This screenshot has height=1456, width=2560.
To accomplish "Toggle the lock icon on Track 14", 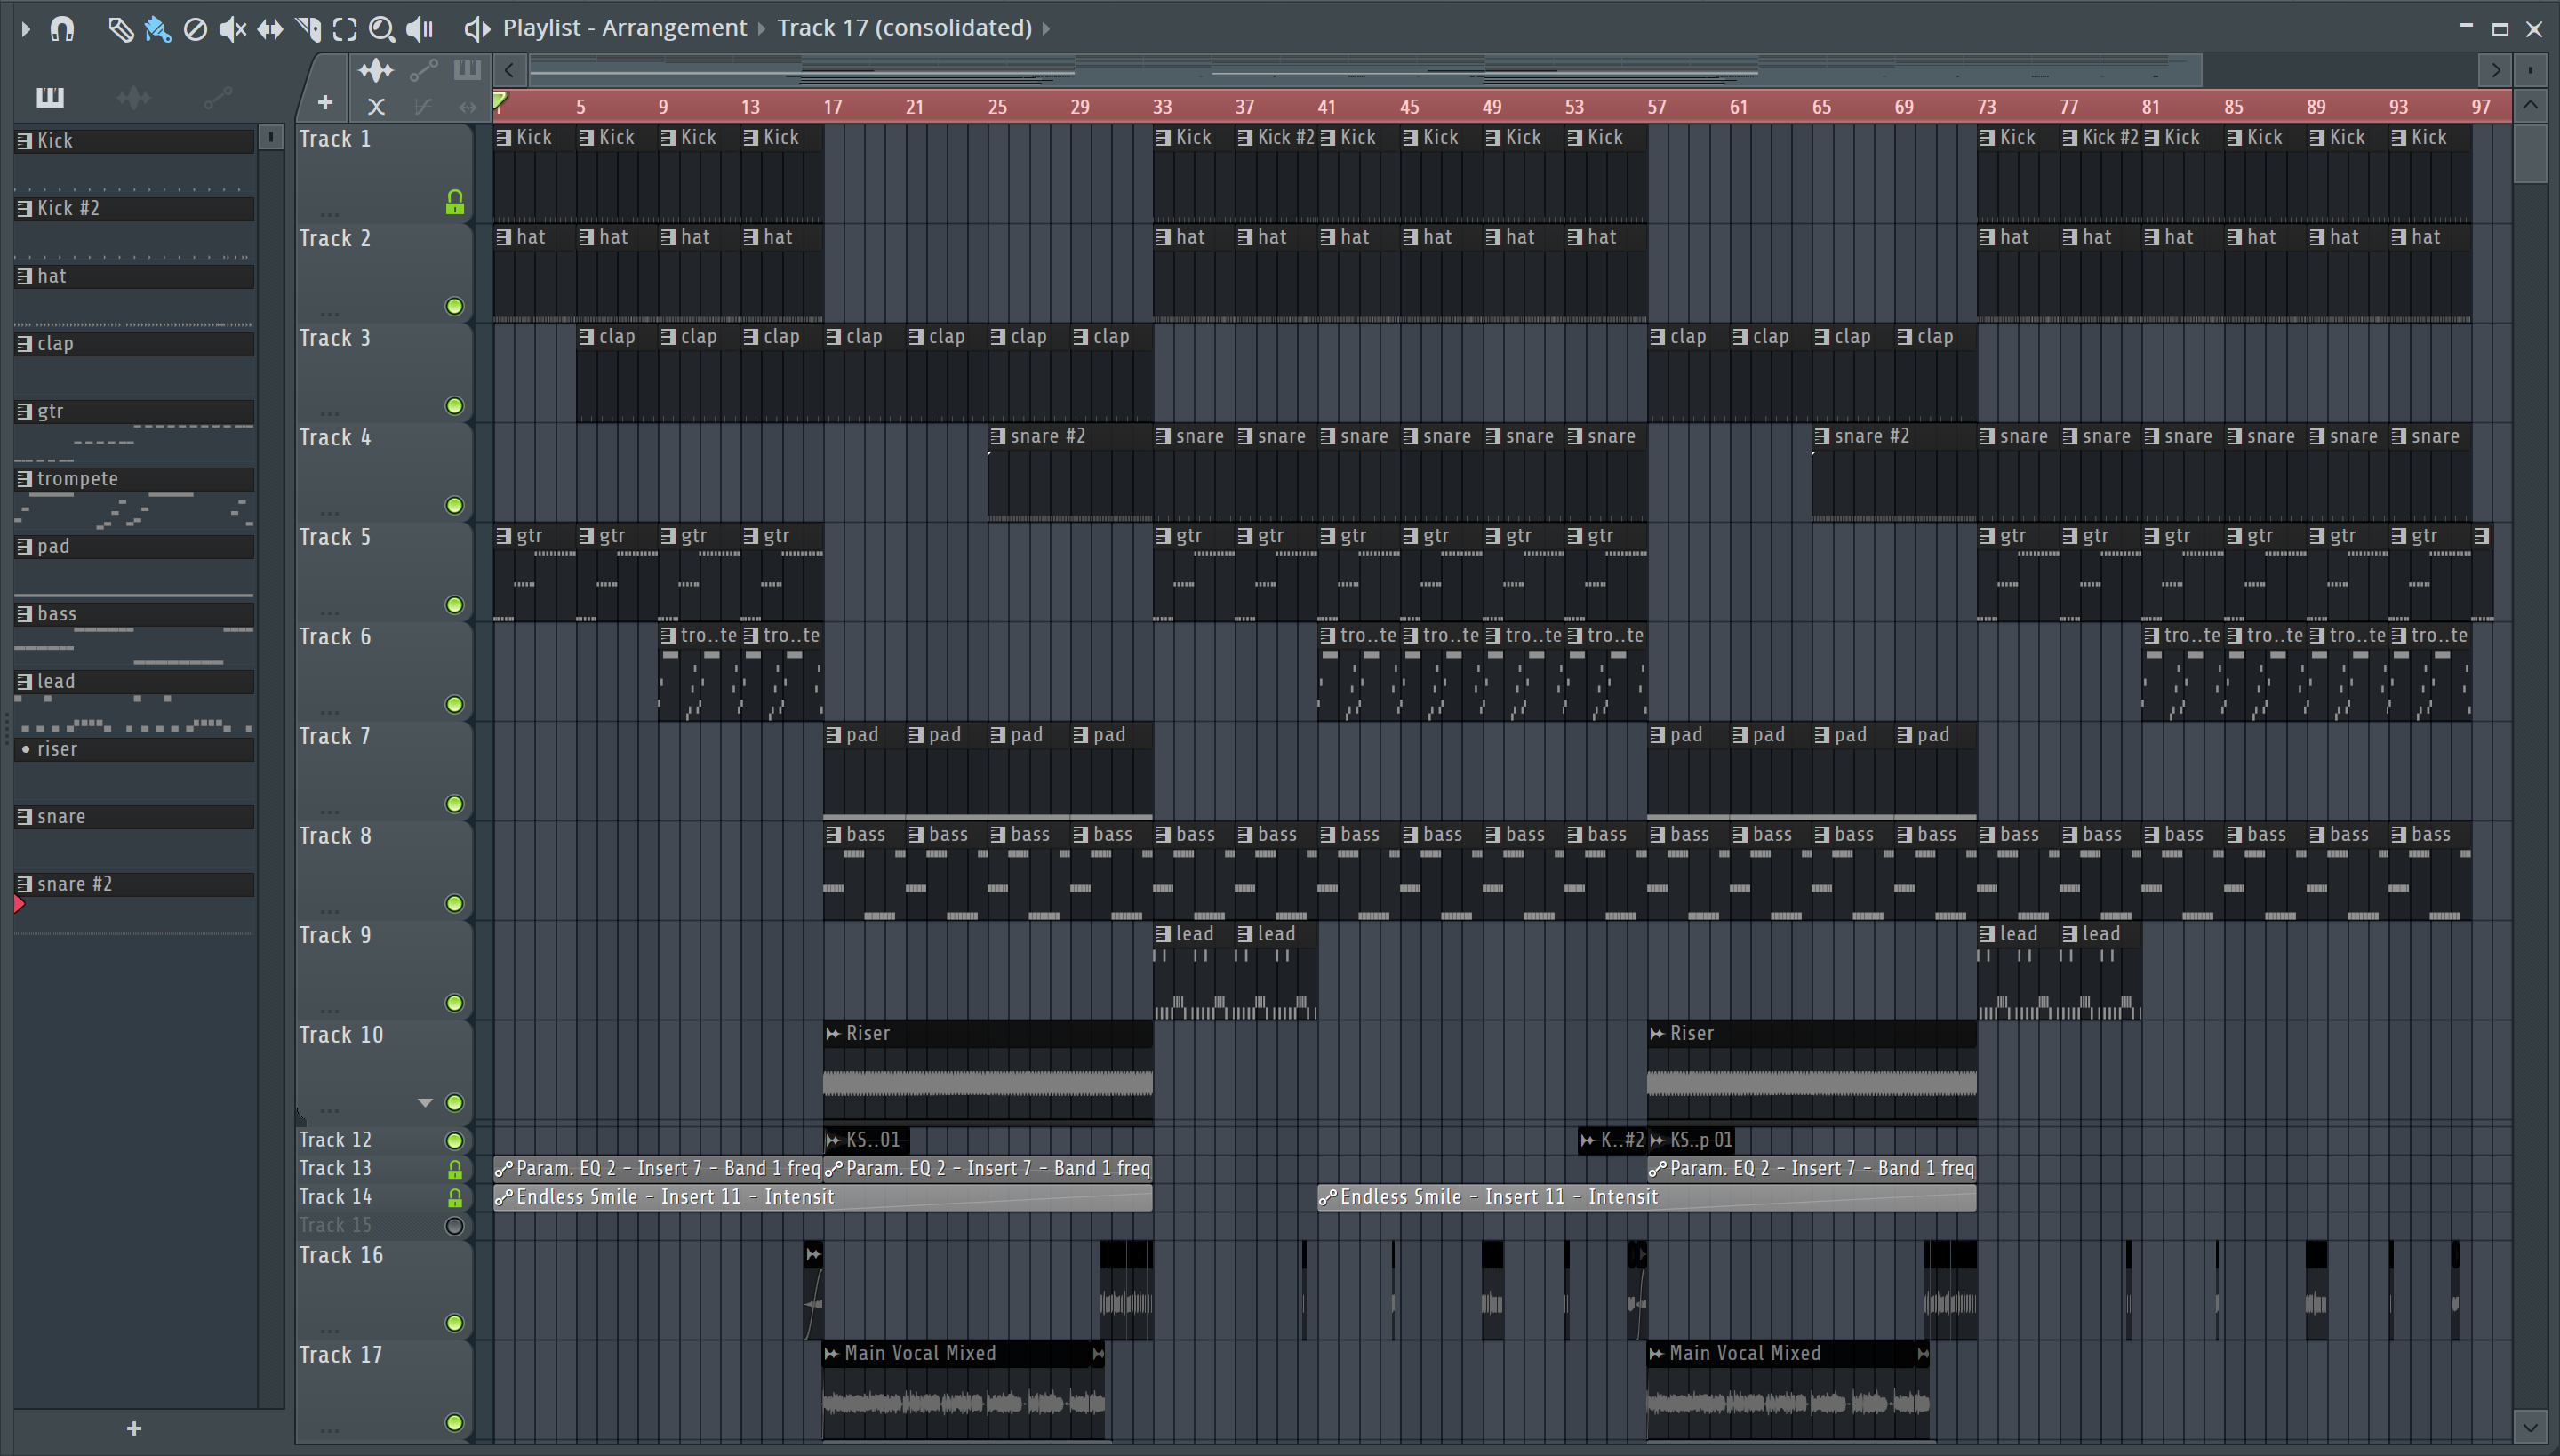I will point(454,1197).
